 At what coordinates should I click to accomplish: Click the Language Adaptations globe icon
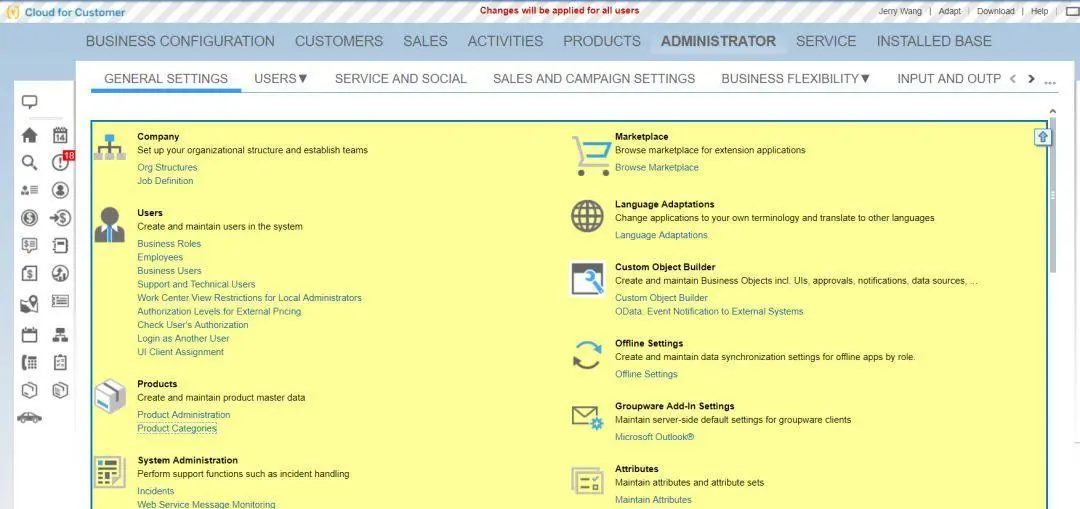pyautogui.click(x=588, y=216)
